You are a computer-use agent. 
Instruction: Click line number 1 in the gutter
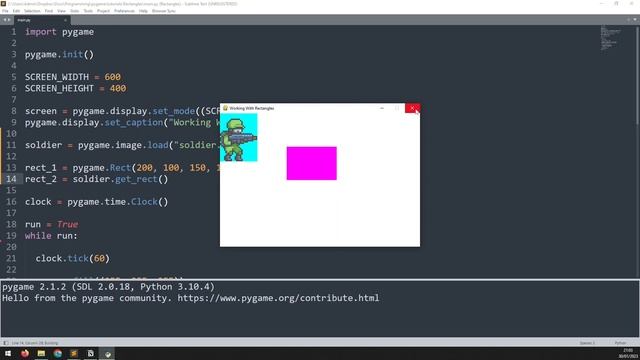click(x=14, y=32)
